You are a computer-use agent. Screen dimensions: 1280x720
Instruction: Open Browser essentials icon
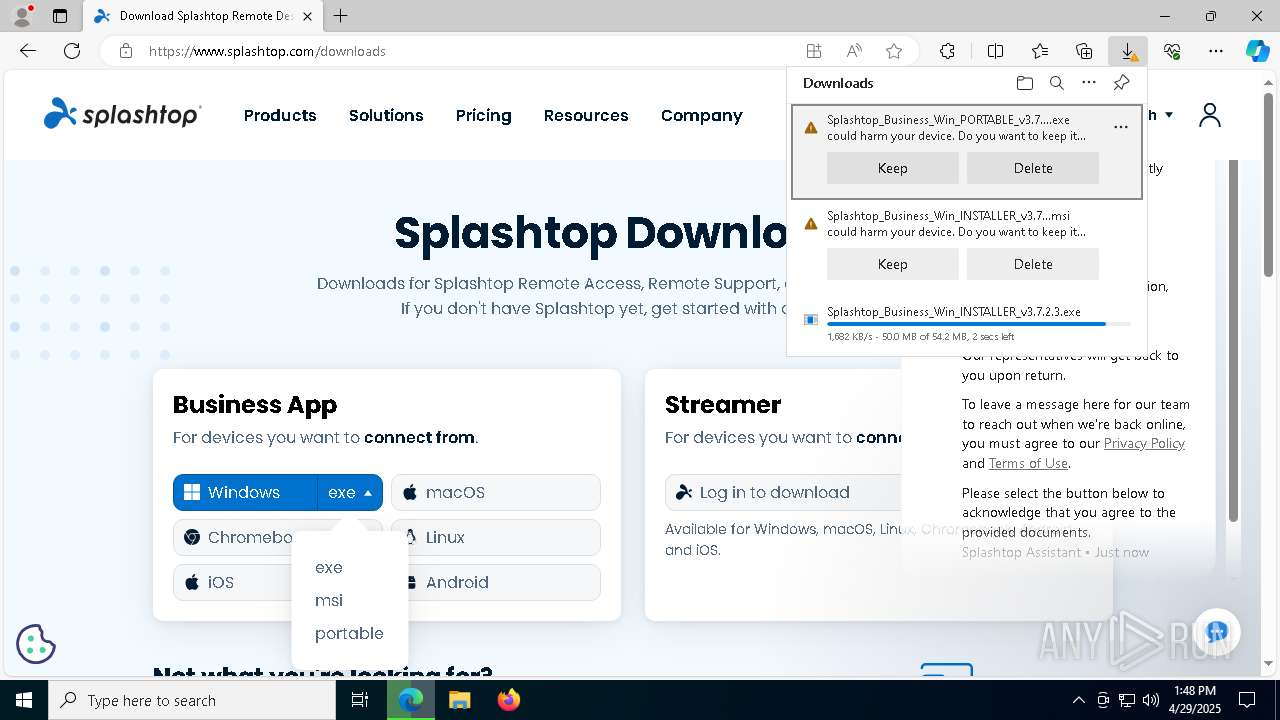coord(1172,51)
